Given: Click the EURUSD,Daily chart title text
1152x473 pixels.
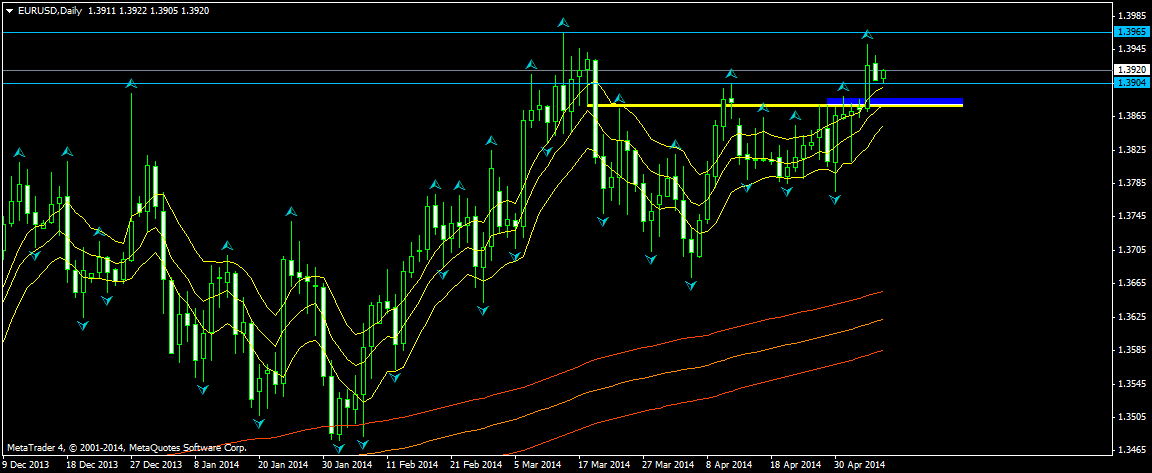Looking at the screenshot, I should [49, 12].
